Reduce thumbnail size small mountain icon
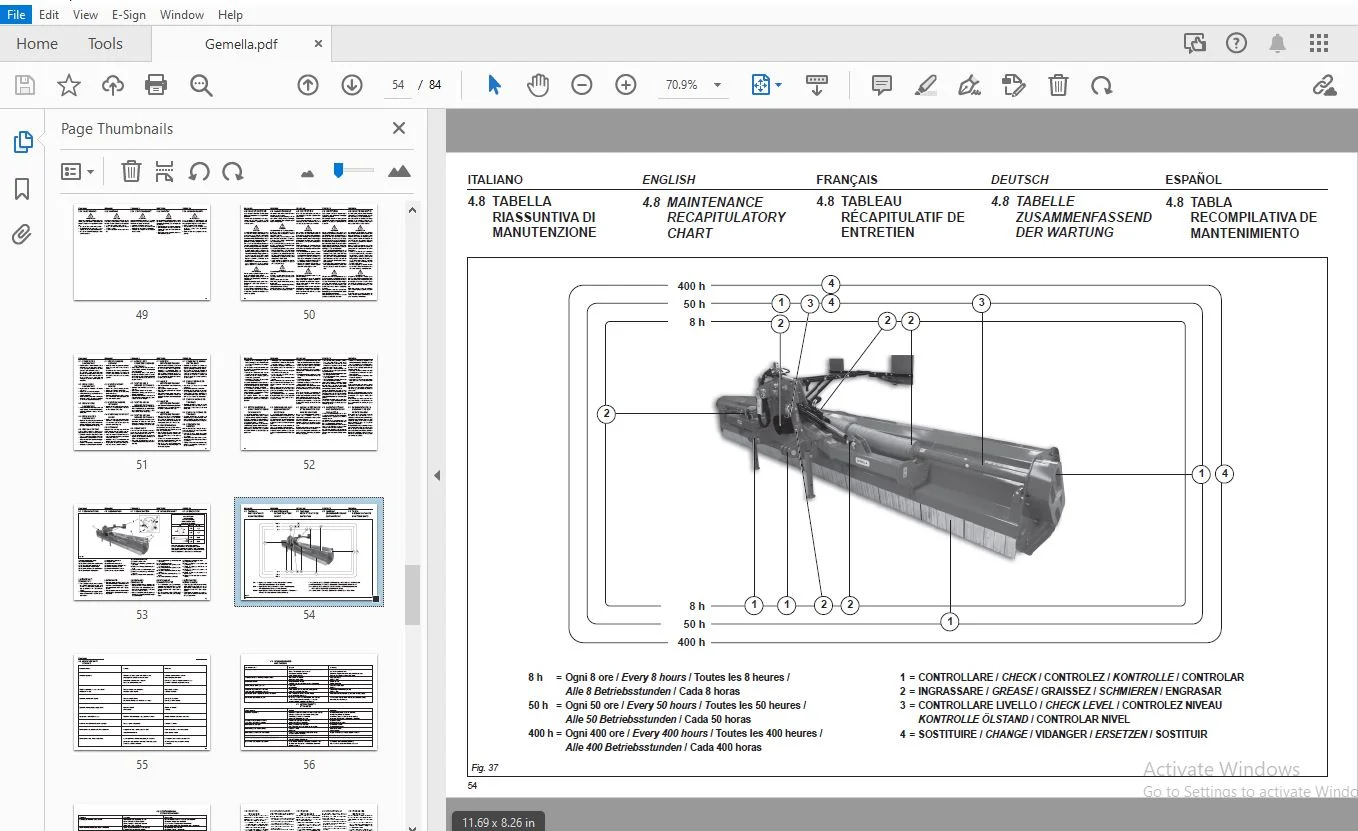The width and height of the screenshot is (1358, 831). pyautogui.click(x=307, y=173)
